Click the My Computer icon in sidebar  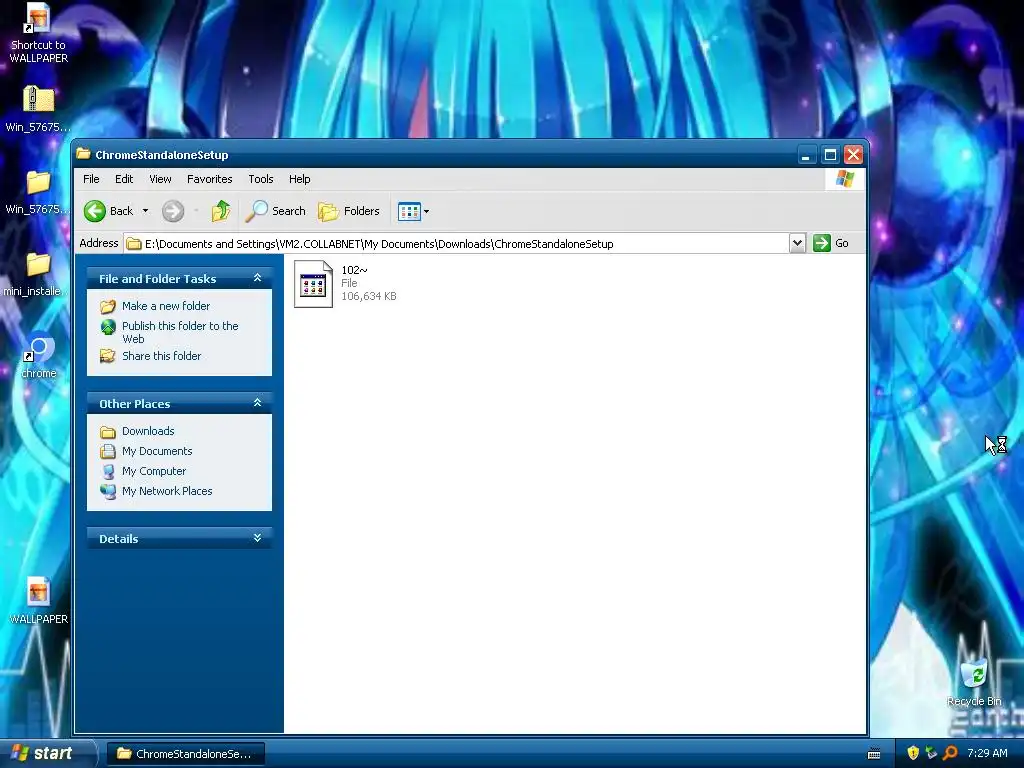[x=108, y=472]
